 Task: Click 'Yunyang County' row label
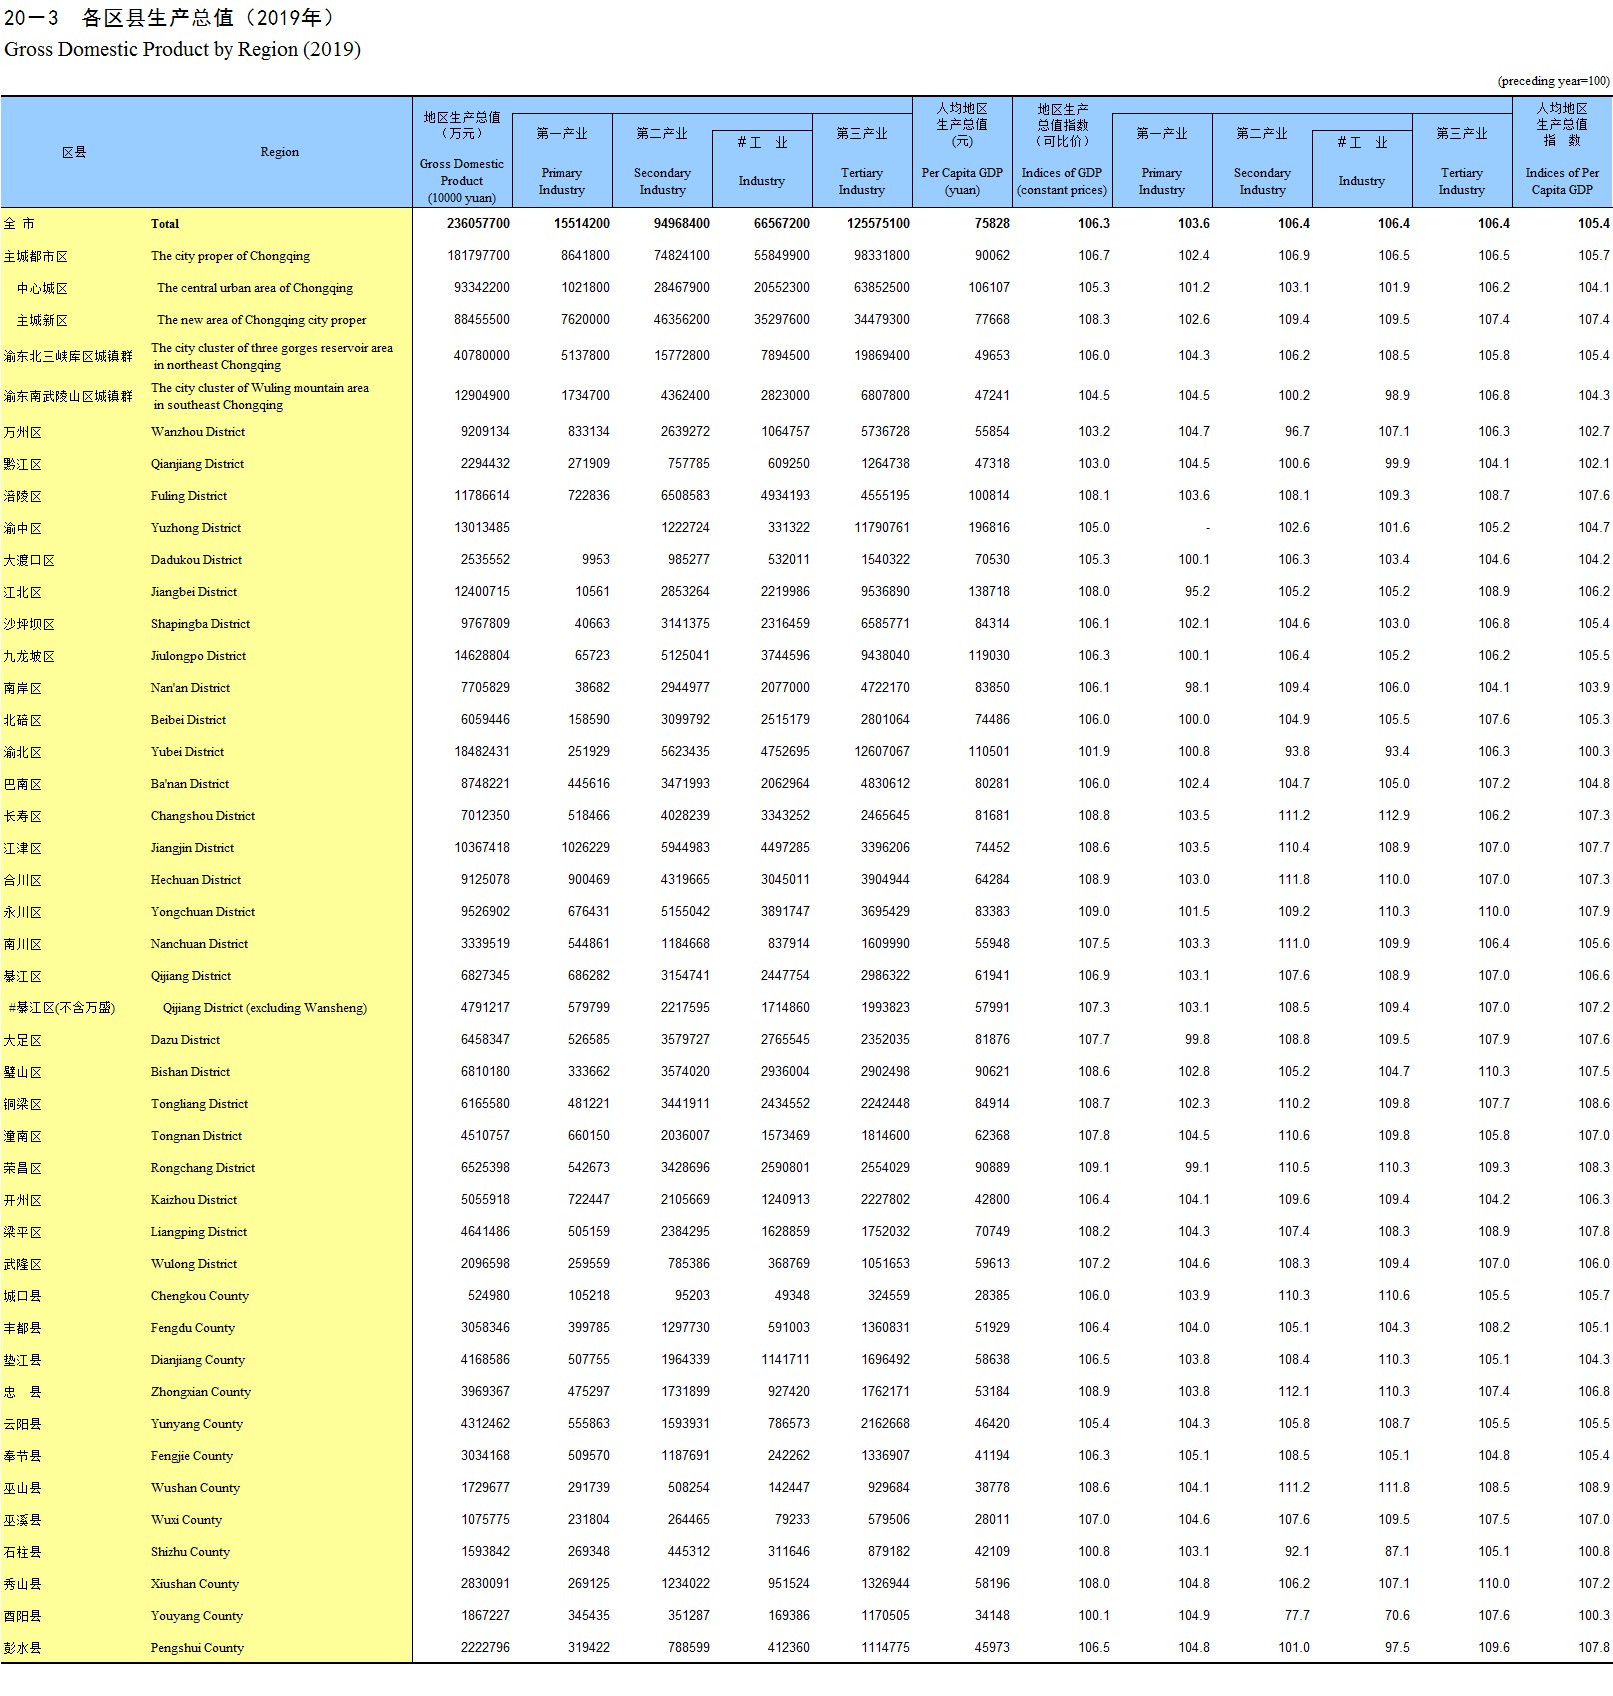click(197, 1424)
